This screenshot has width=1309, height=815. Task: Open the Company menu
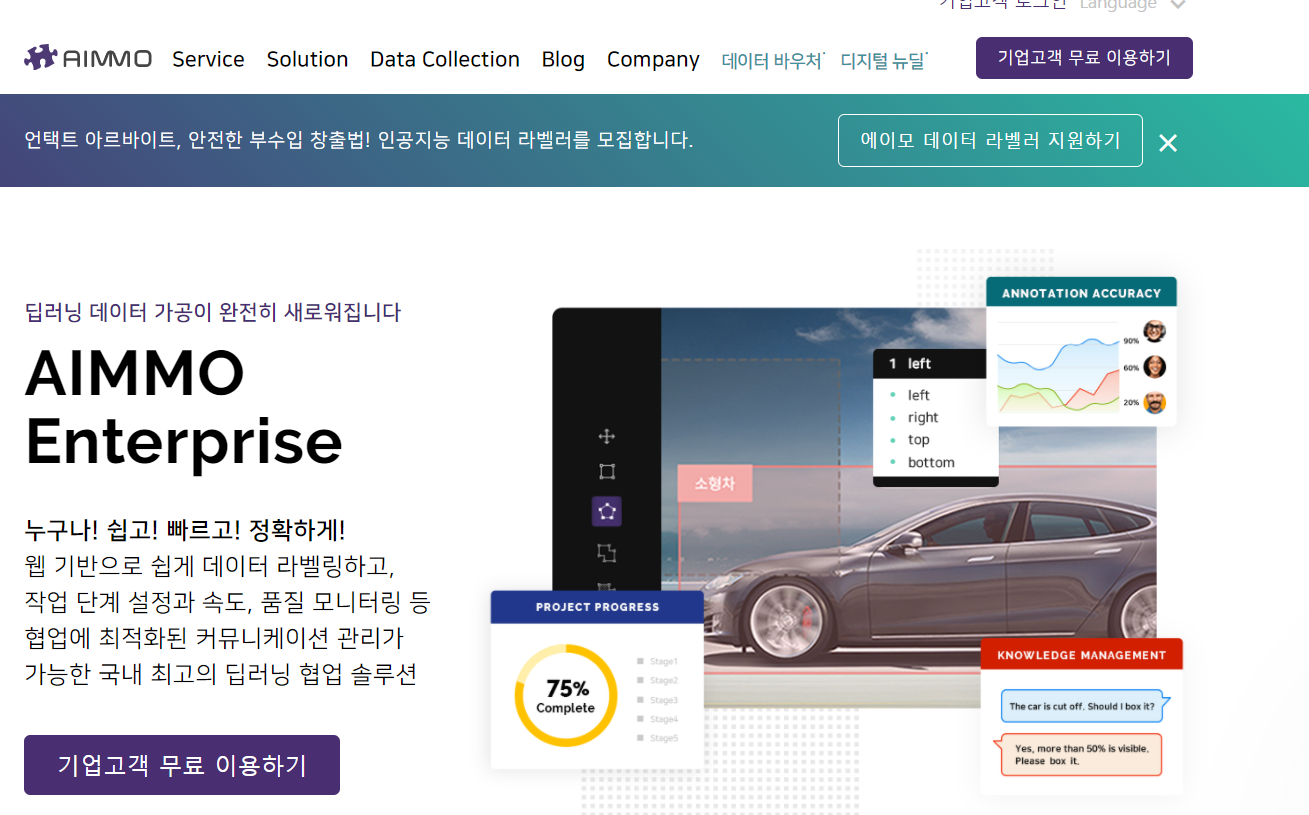click(x=653, y=59)
